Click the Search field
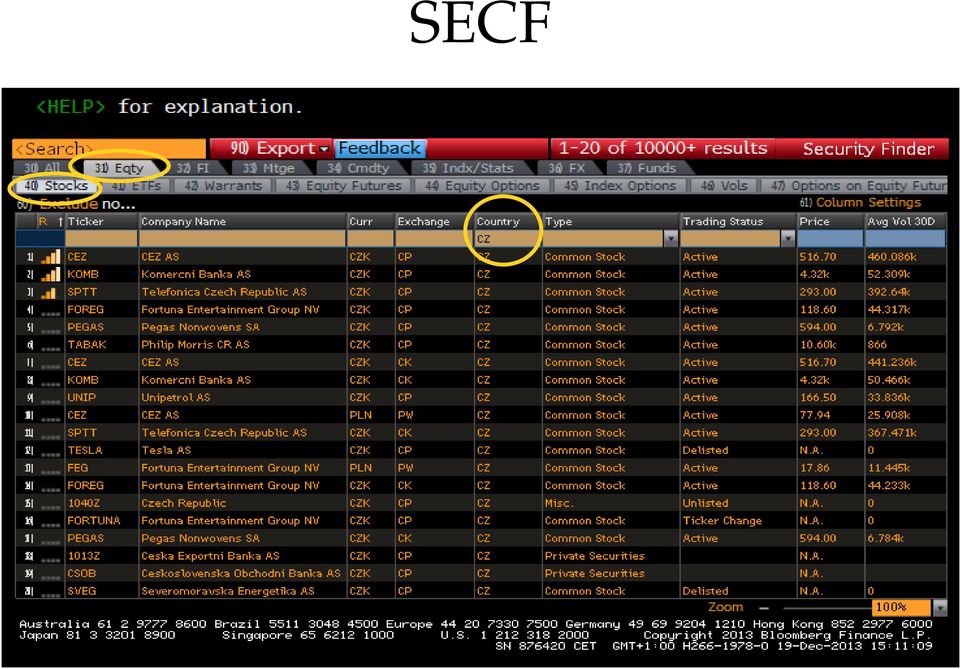960x669 pixels. click(x=109, y=149)
